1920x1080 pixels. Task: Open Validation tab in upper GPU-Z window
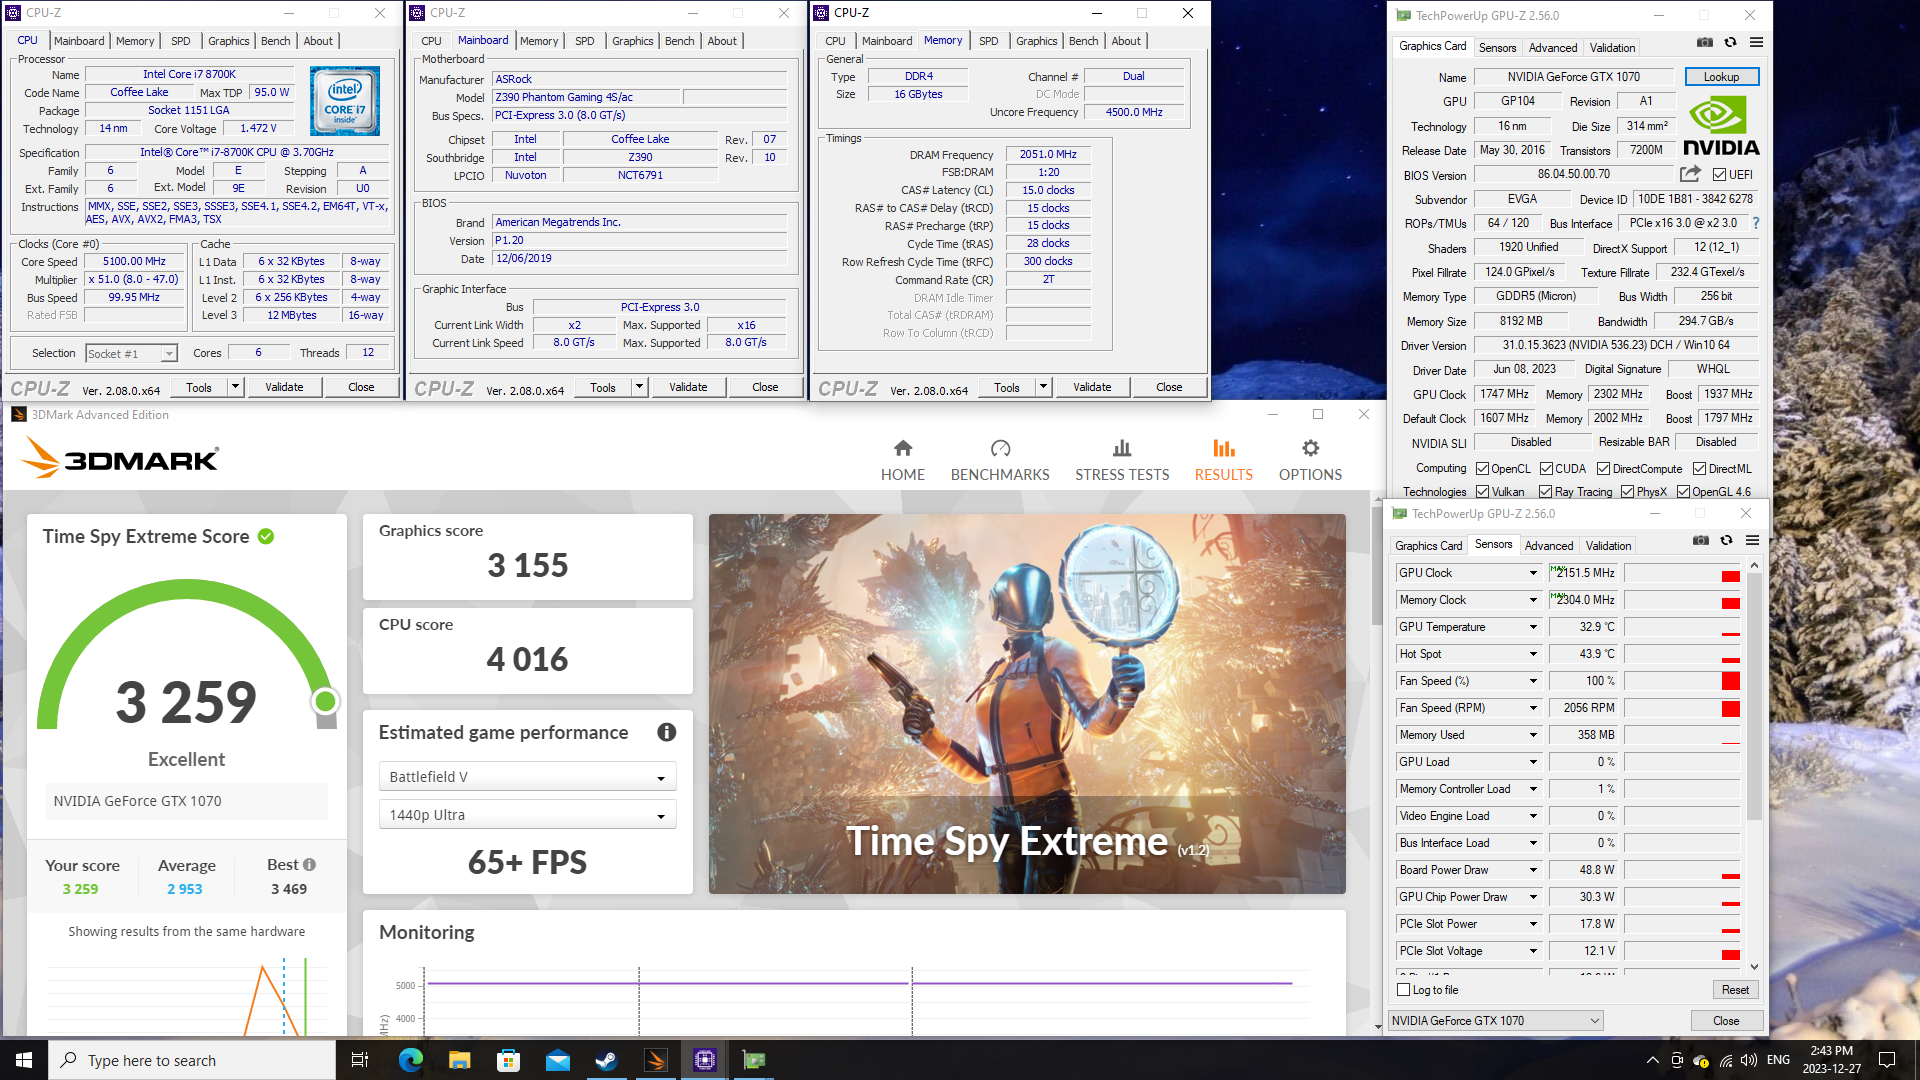point(1612,47)
